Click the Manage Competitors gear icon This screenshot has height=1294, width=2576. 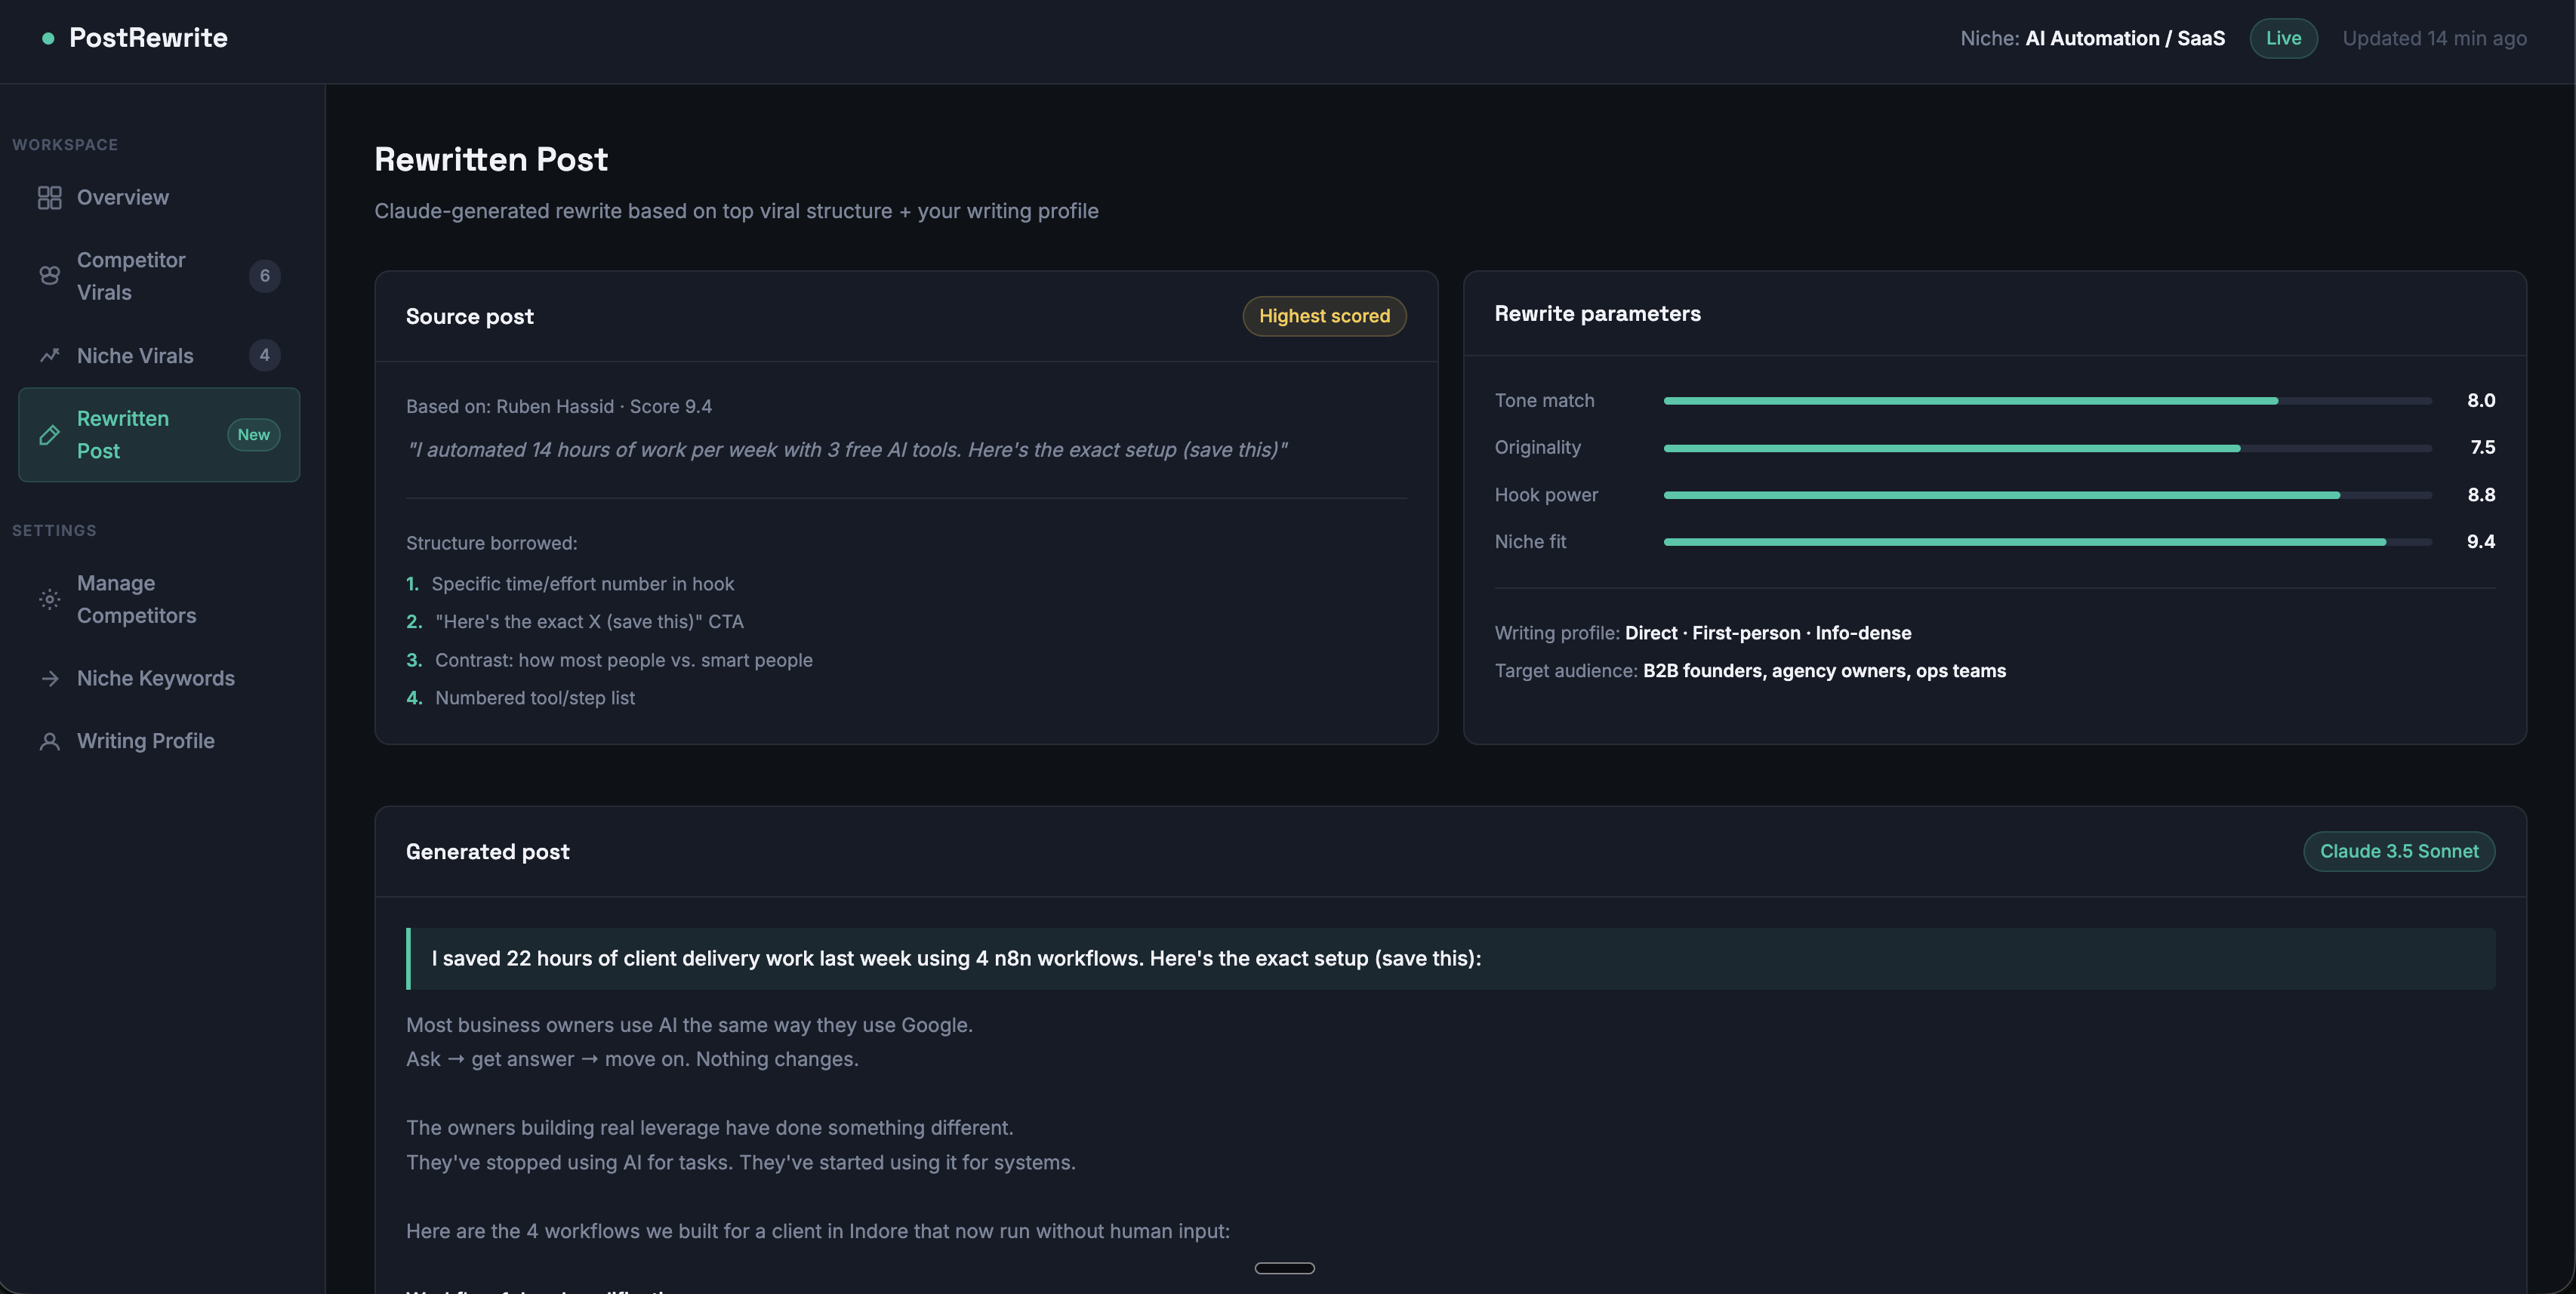(49, 600)
